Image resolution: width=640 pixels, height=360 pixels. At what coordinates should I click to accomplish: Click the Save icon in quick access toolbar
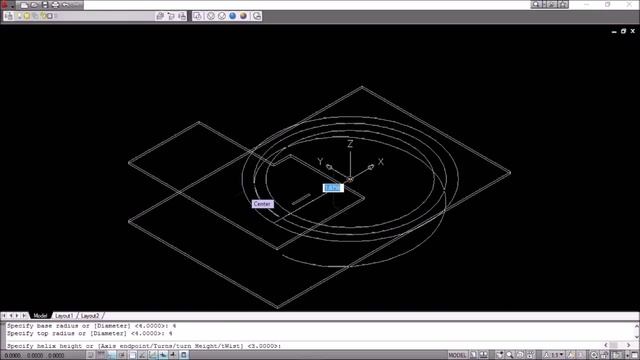(x=45, y=5)
